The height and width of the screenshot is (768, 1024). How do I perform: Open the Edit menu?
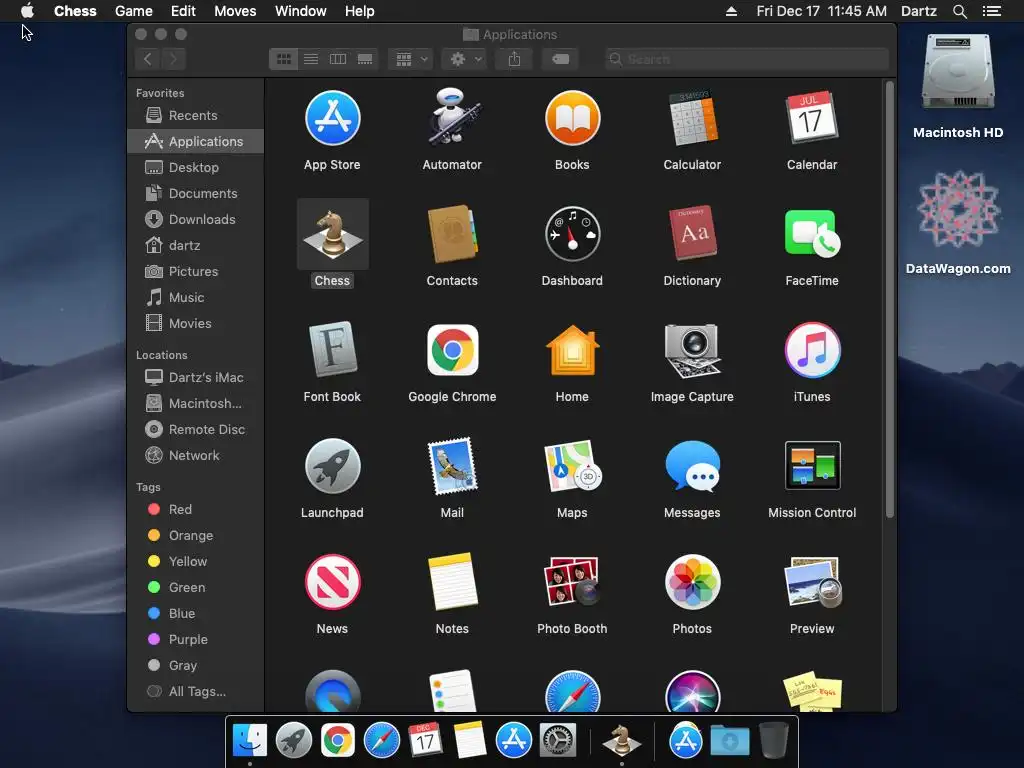[x=183, y=11]
